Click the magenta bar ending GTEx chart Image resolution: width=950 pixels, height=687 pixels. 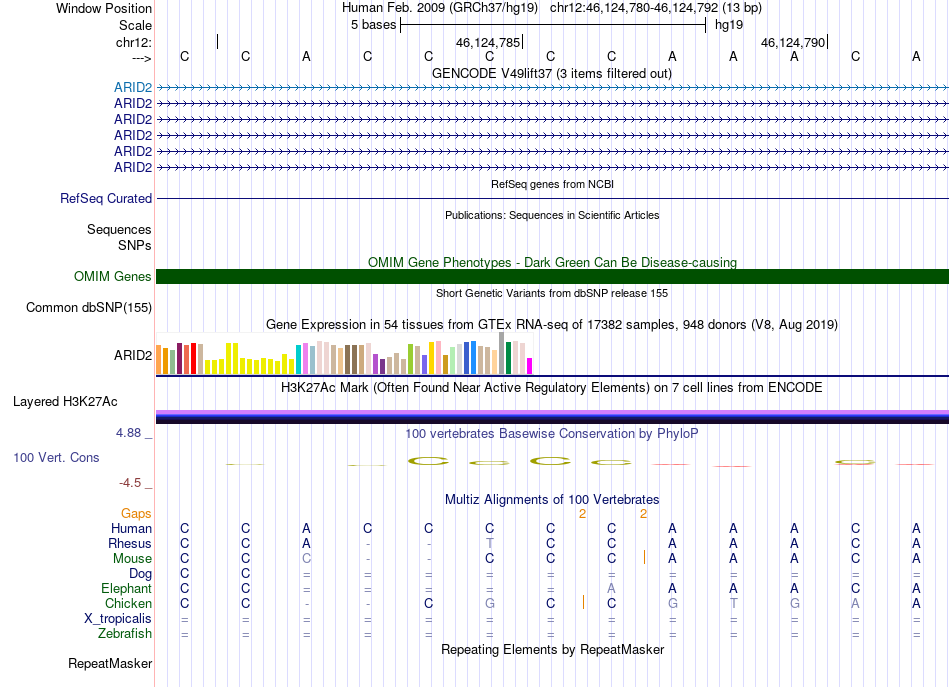click(x=529, y=366)
